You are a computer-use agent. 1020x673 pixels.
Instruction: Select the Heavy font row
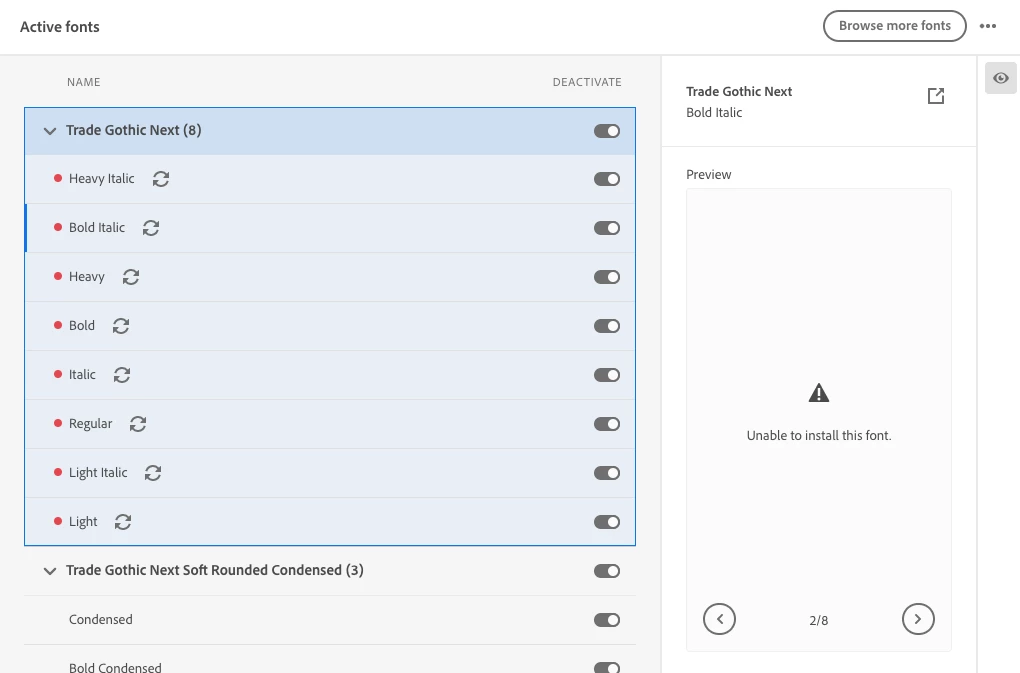[x=330, y=277]
